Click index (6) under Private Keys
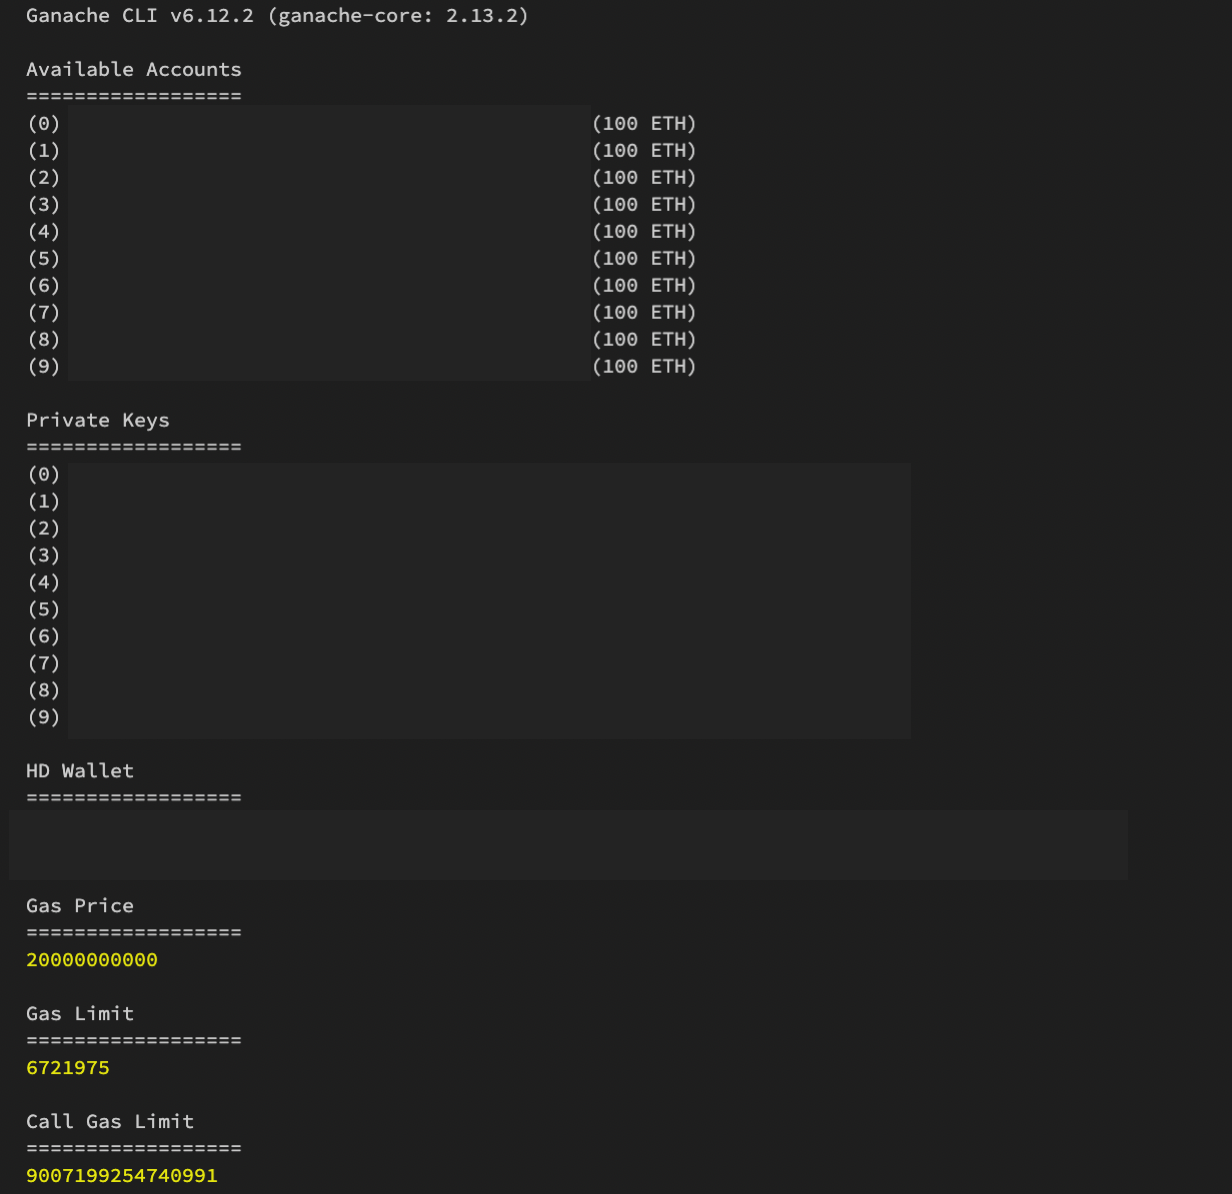1232x1194 pixels. click(x=44, y=636)
